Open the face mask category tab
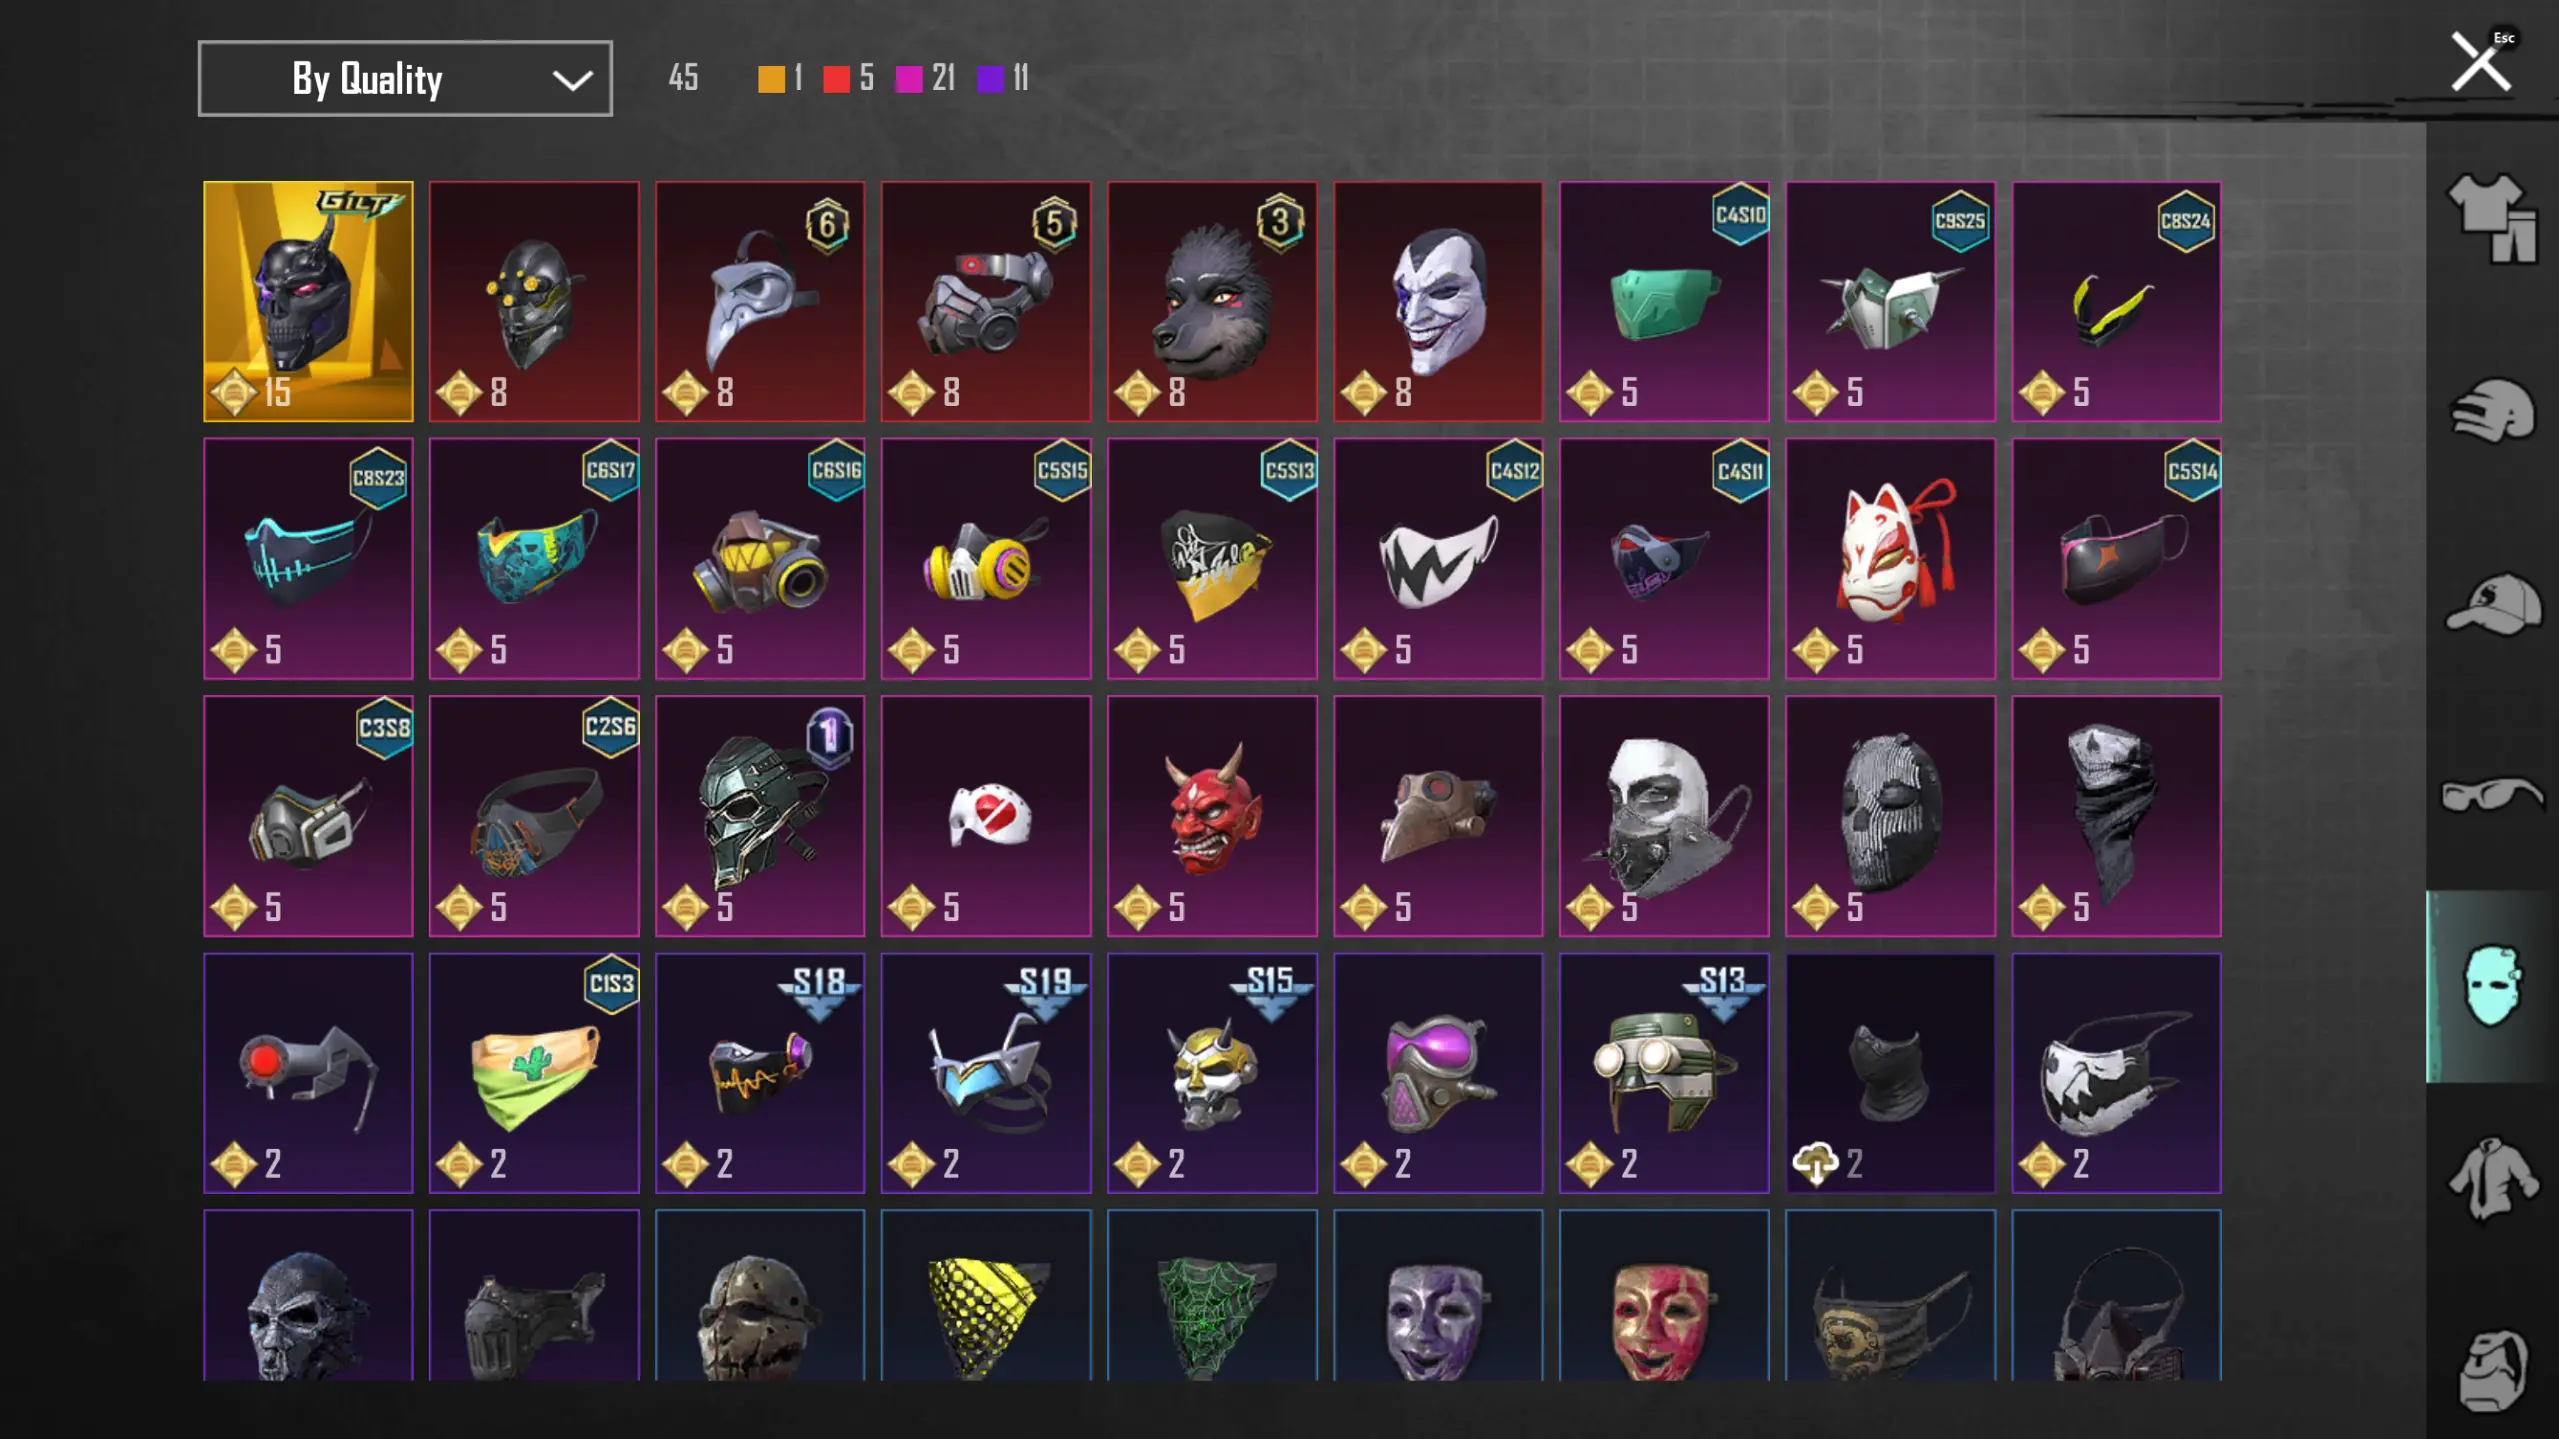 click(2491, 986)
